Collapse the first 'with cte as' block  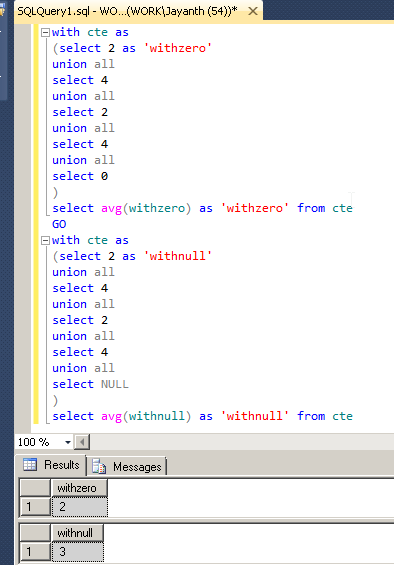click(x=45, y=32)
